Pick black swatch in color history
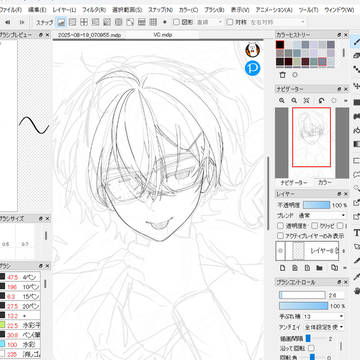Screen dimensions: 360x360 click(x=280, y=45)
